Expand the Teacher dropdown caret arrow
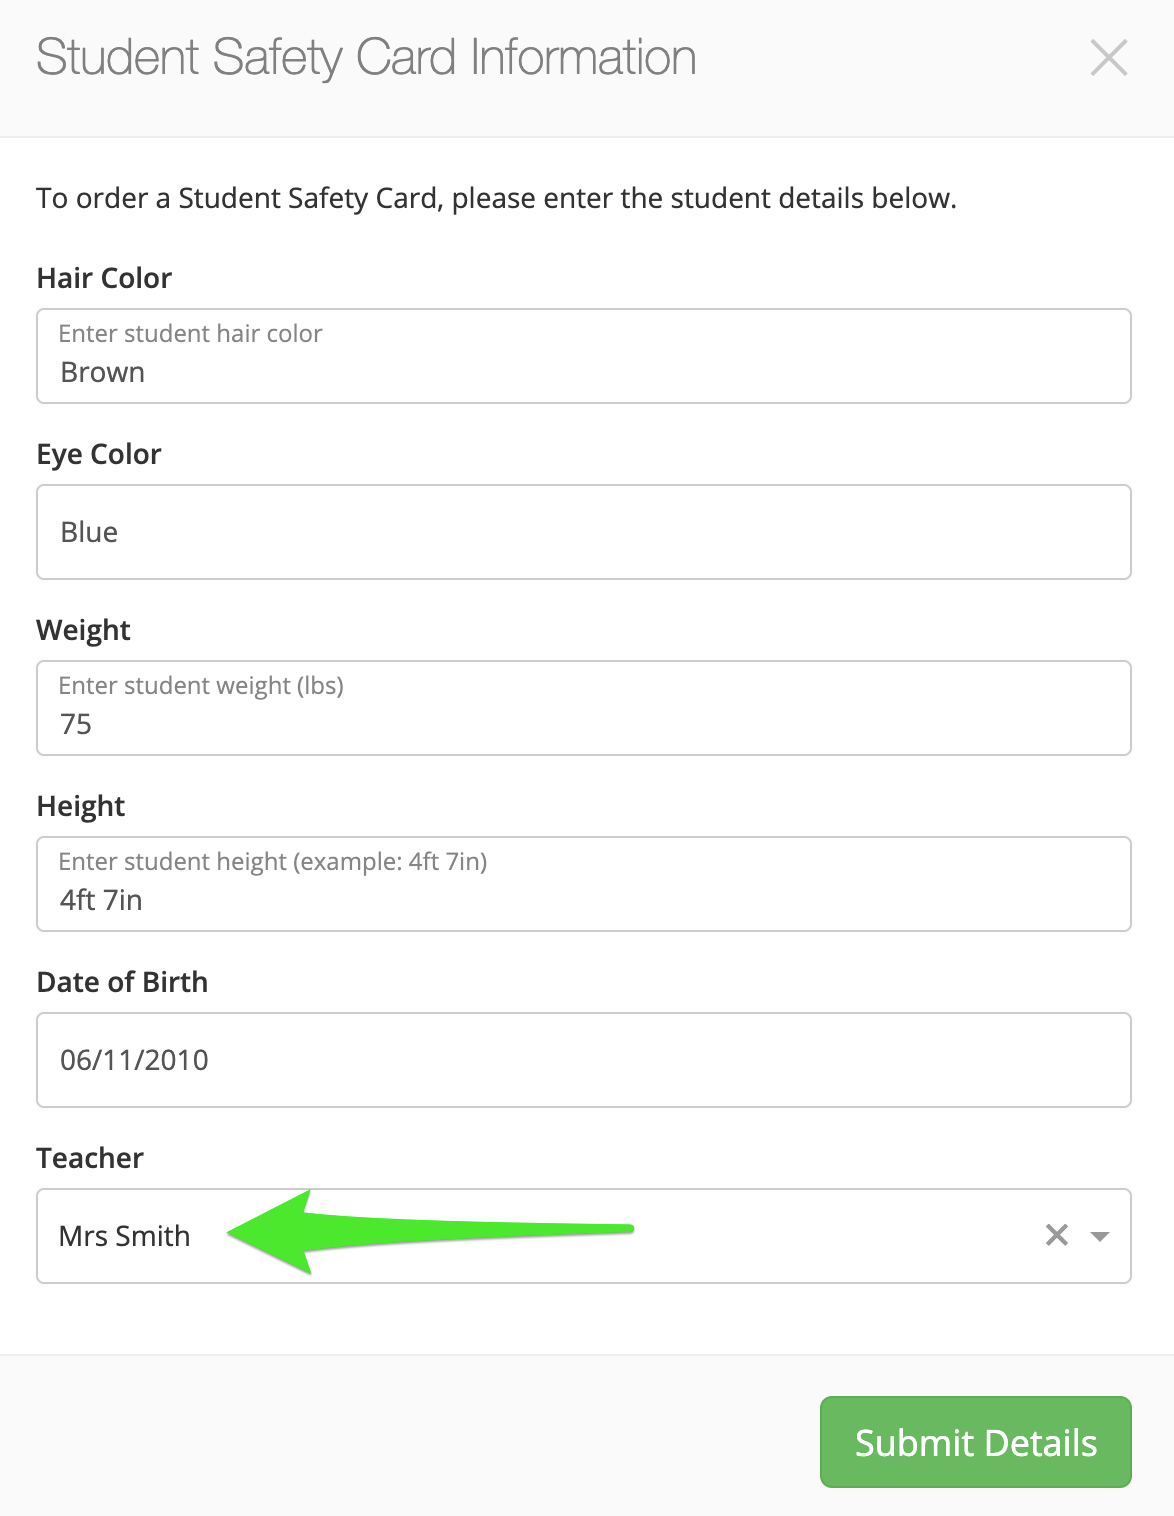This screenshot has height=1516, width=1174. [x=1099, y=1236]
